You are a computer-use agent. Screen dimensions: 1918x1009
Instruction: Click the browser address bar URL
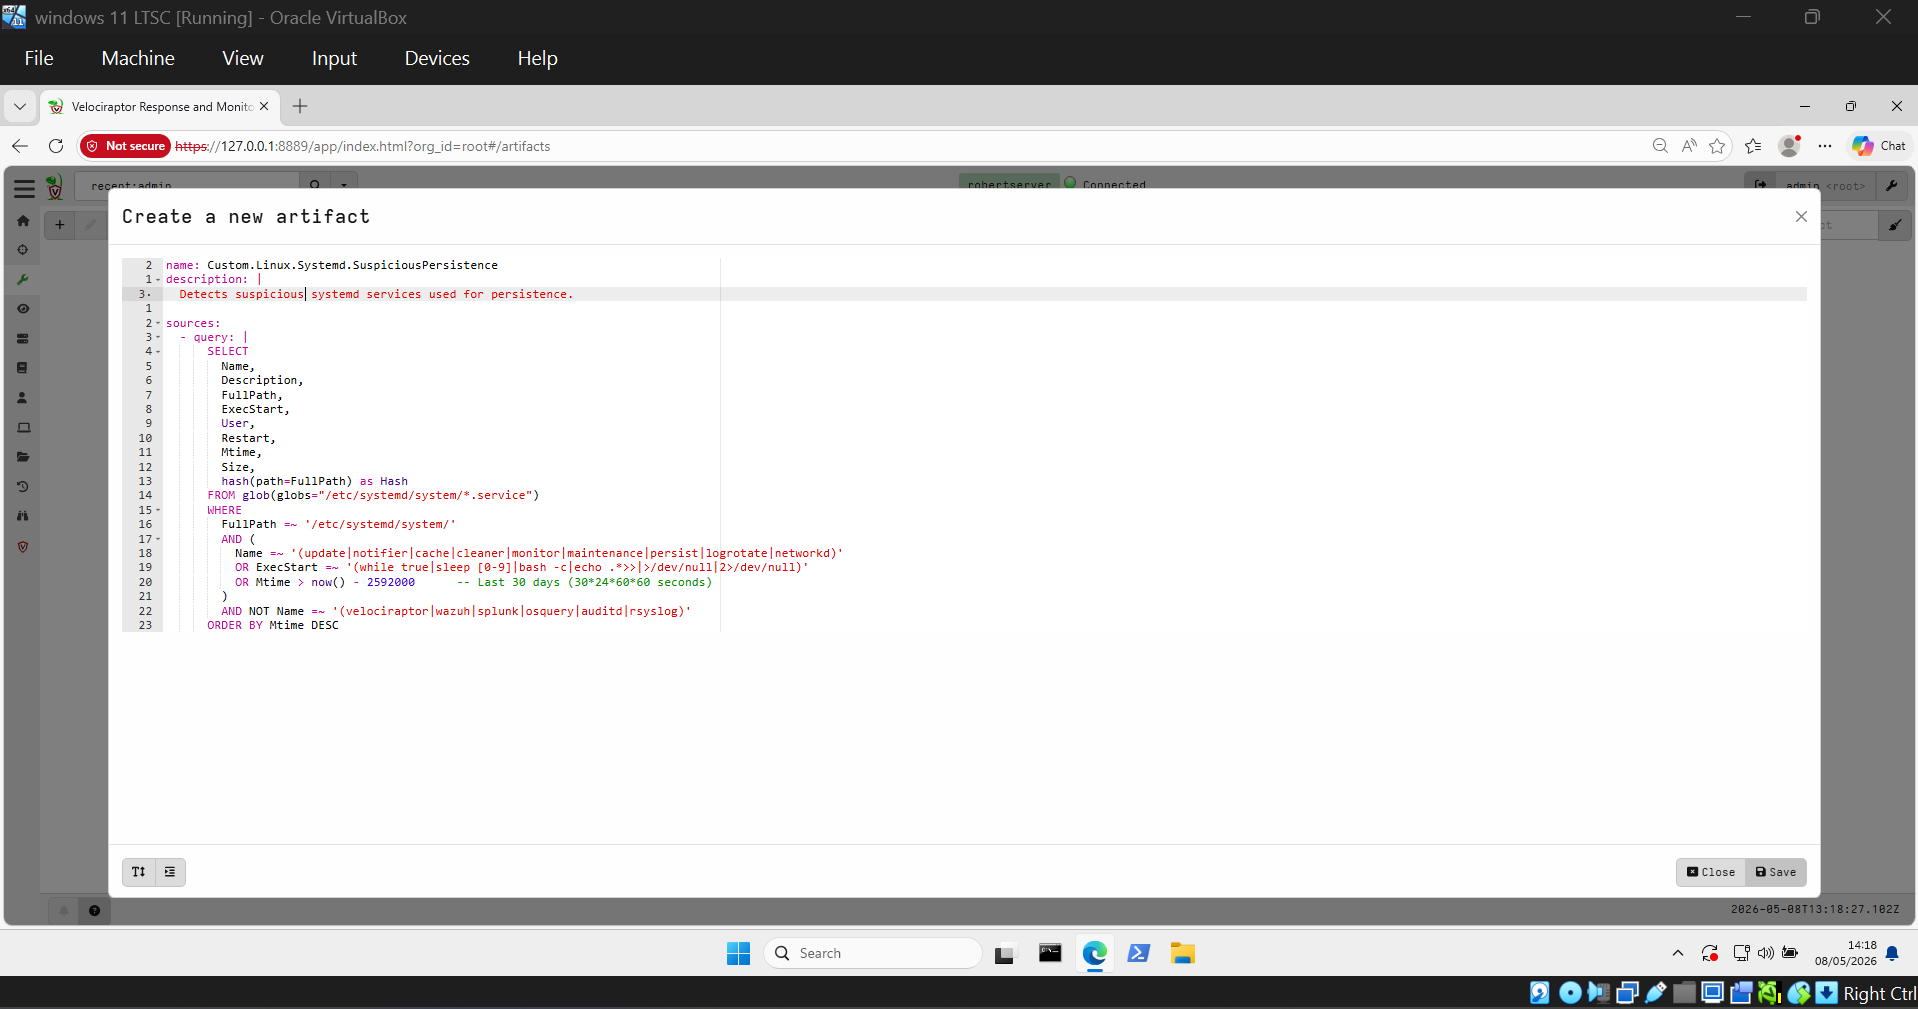363,146
